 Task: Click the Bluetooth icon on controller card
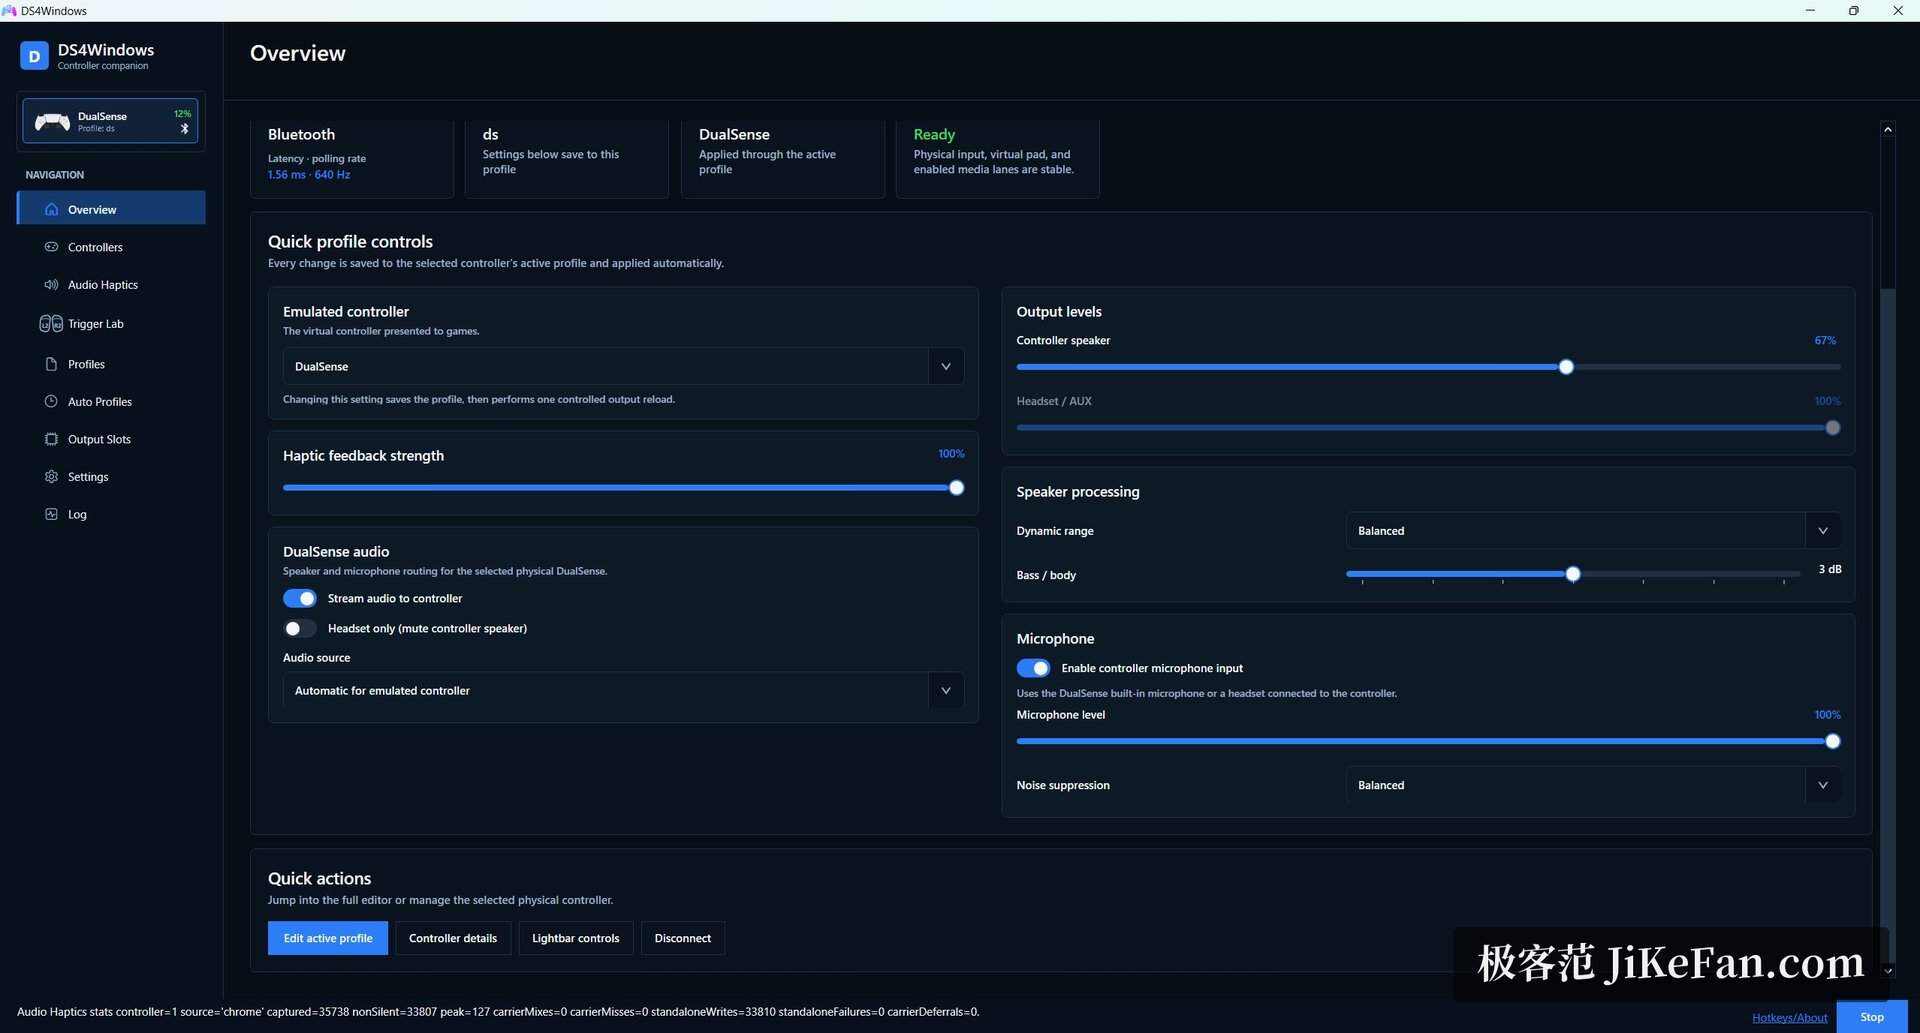tap(184, 129)
